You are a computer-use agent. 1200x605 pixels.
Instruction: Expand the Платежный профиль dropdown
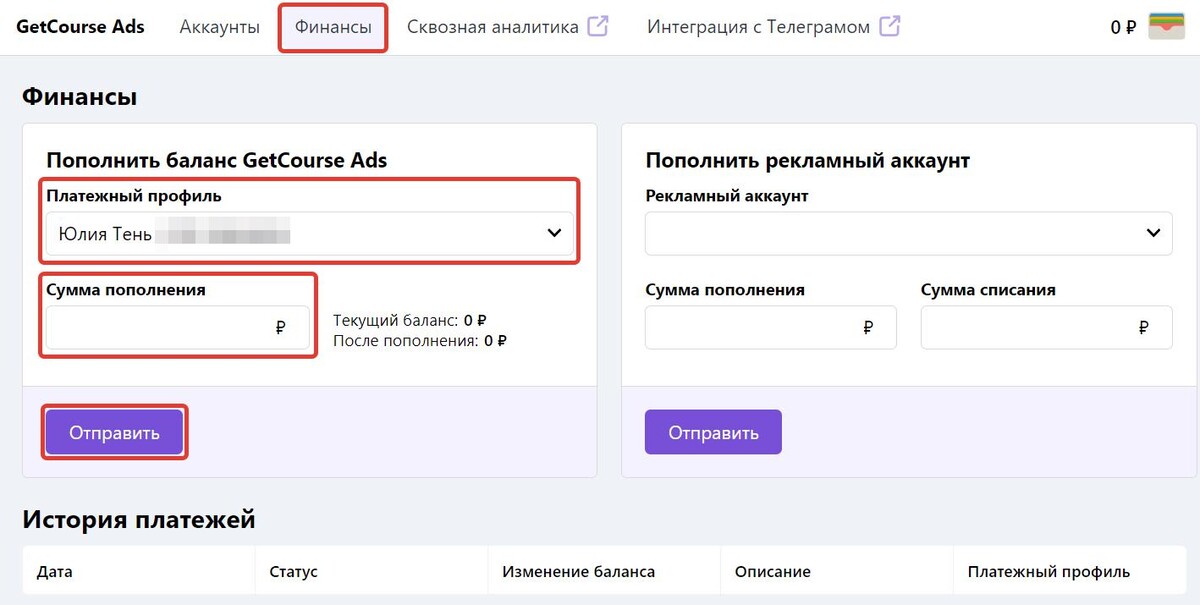pos(310,233)
